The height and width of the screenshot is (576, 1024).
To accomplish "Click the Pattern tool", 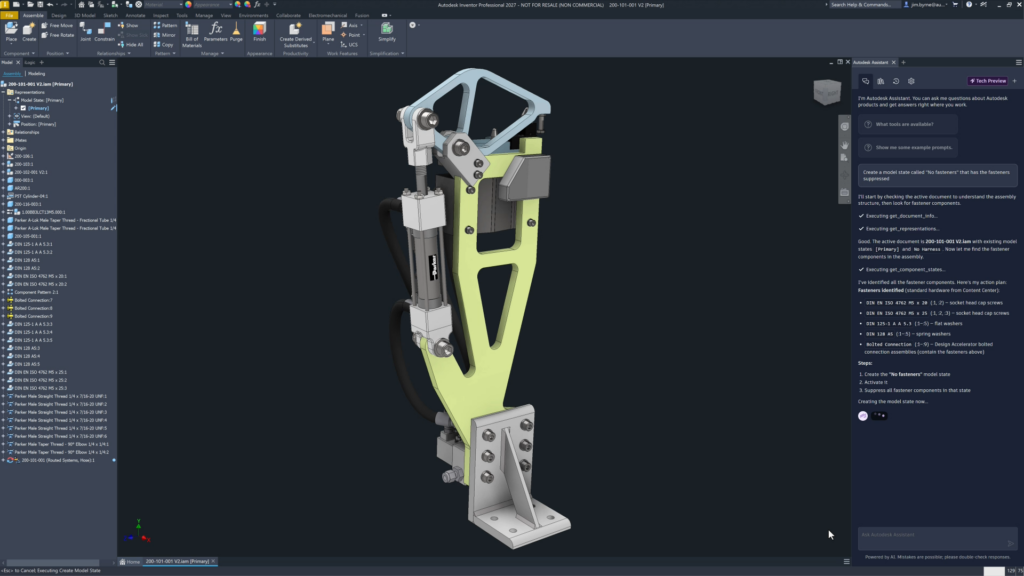I will tap(165, 25).
